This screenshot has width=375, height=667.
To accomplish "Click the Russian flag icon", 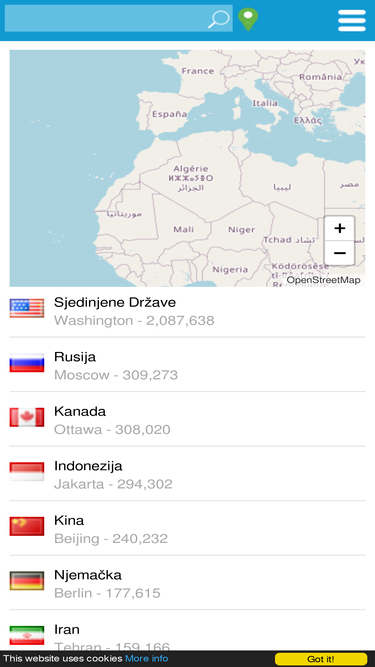I will pos(27,362).
